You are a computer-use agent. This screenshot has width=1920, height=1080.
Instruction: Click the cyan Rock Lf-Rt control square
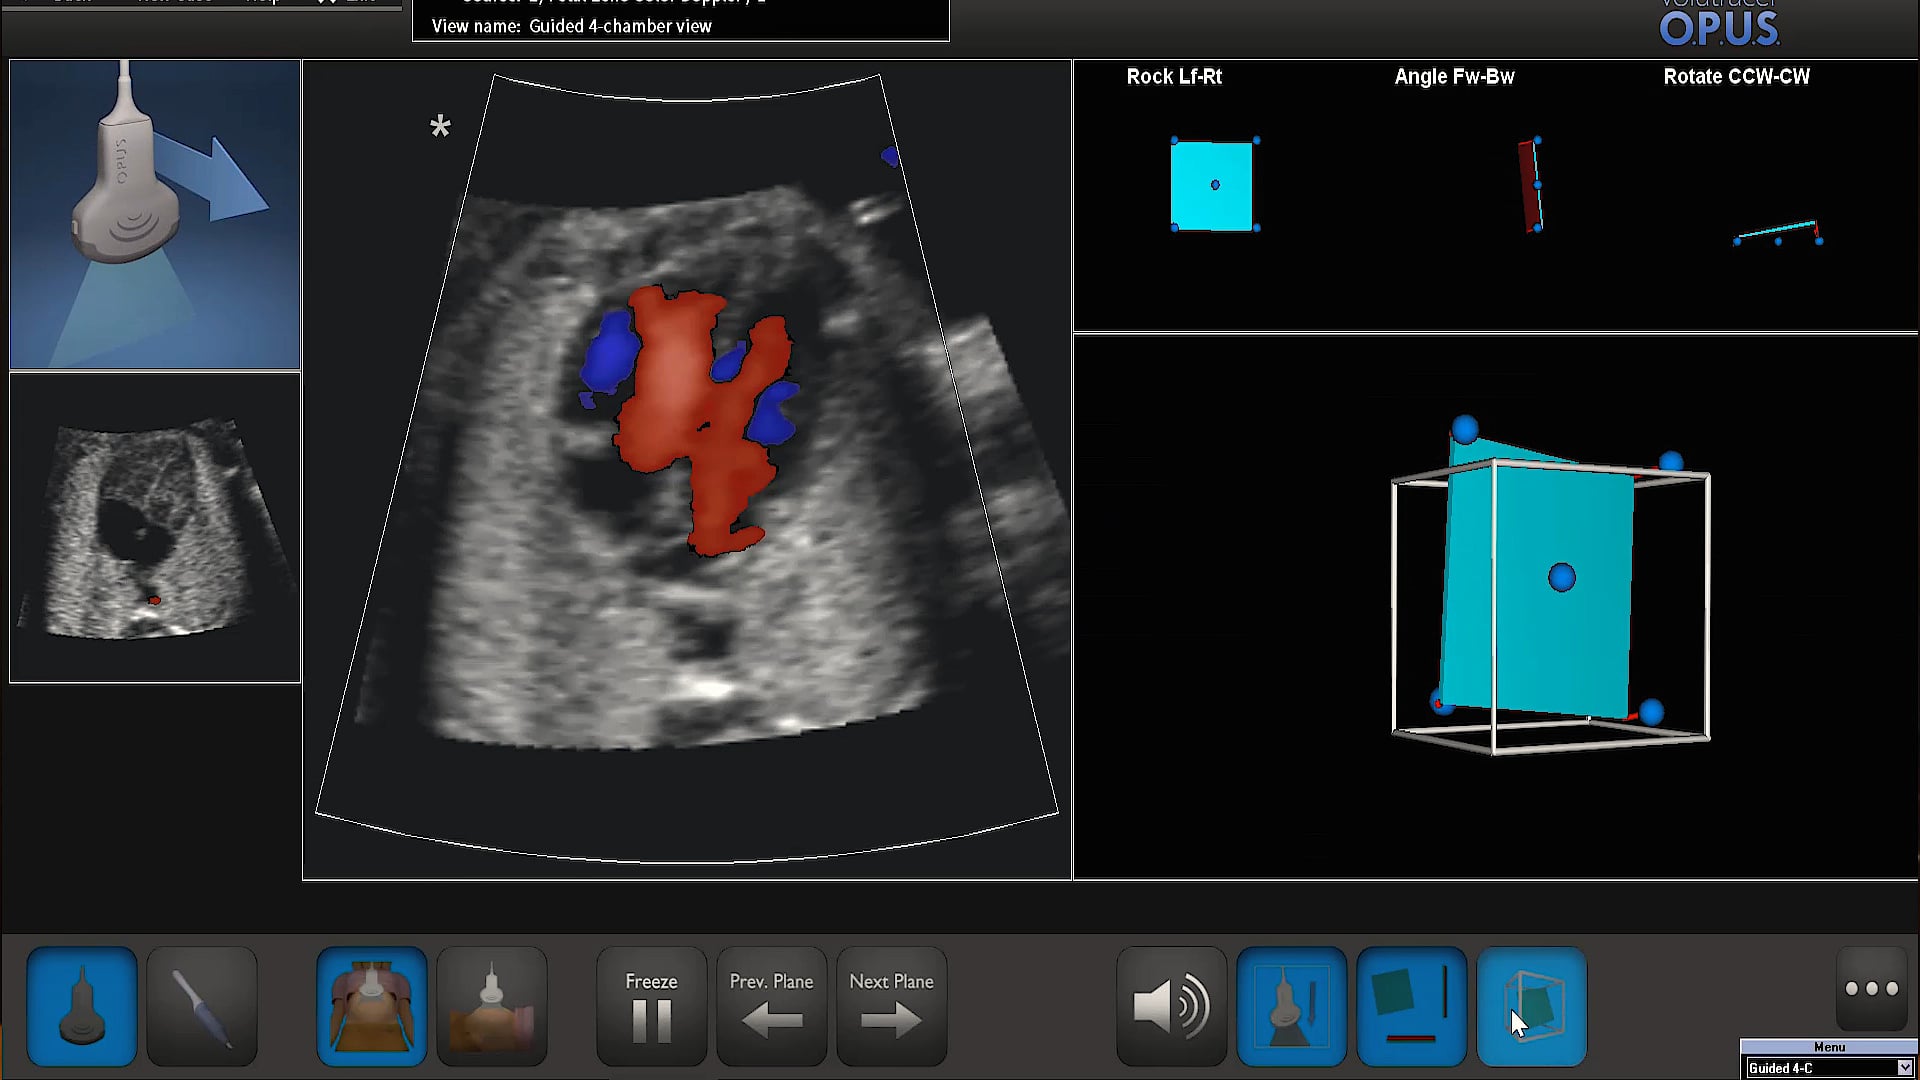tap(1213, 185)
